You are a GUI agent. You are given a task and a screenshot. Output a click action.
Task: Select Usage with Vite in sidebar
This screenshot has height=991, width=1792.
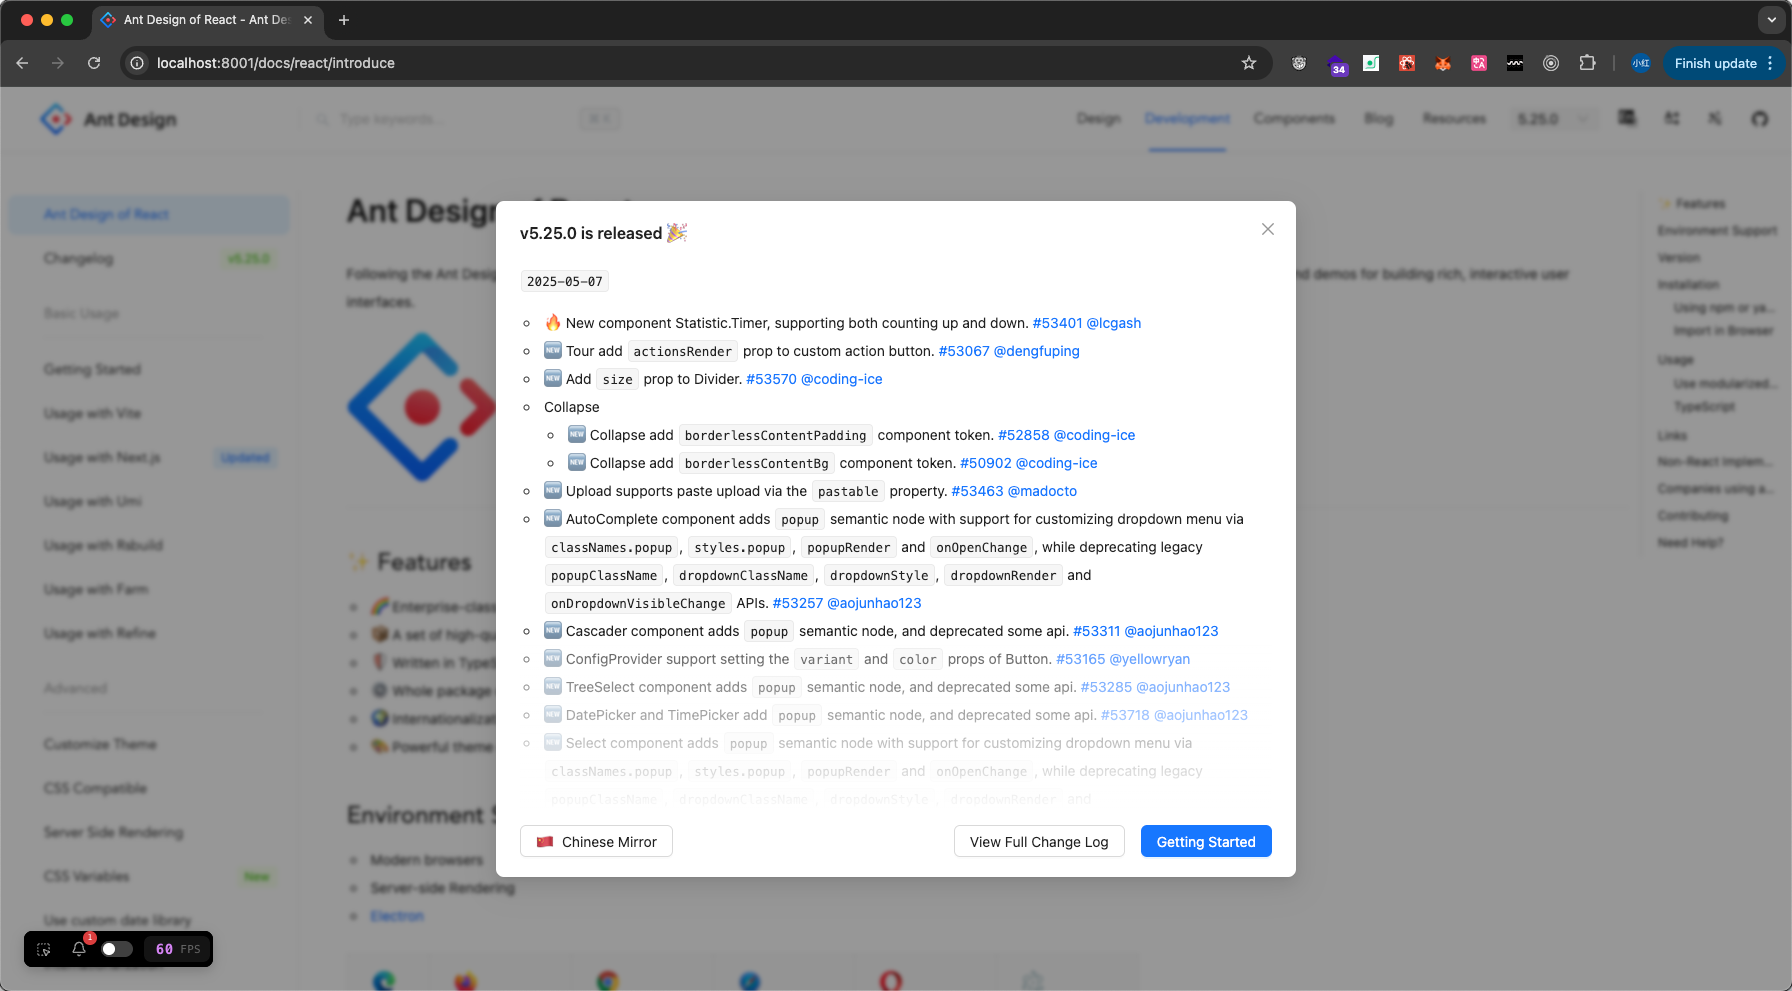[148, 413]
